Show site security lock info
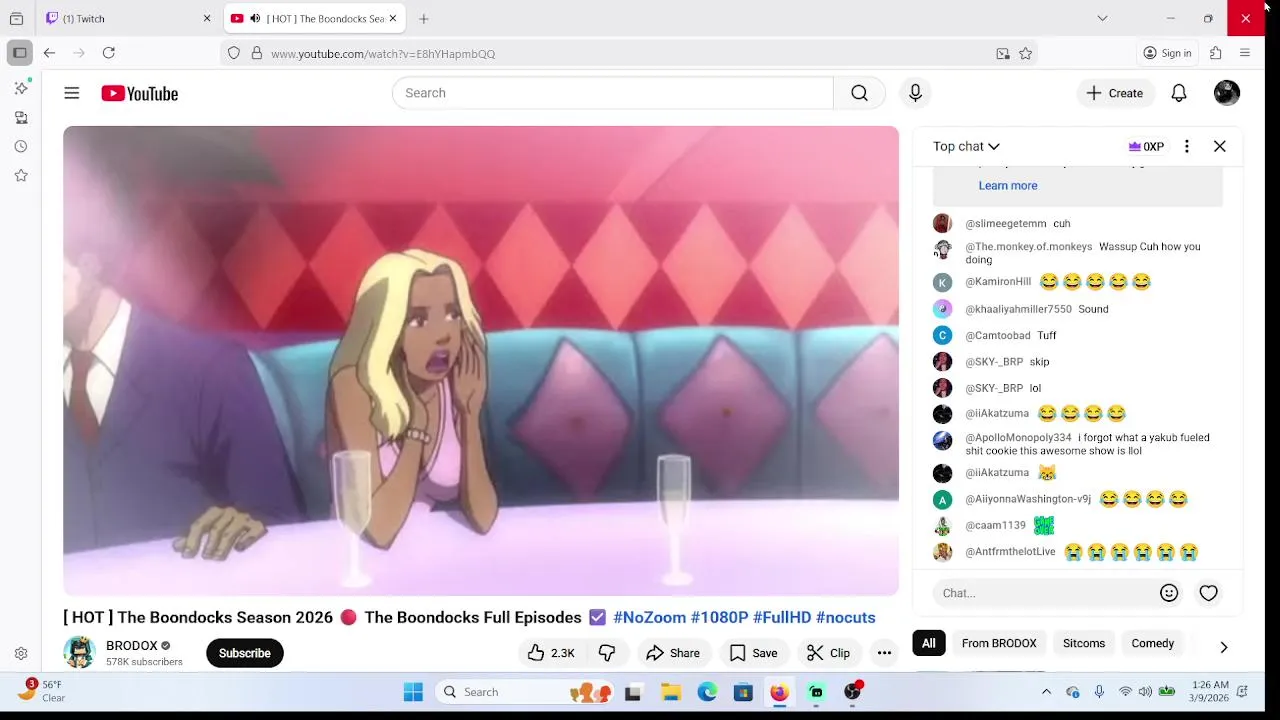The height and width of the screenshot is (720, 1280). pyautogui.click(x=257, y=54)
